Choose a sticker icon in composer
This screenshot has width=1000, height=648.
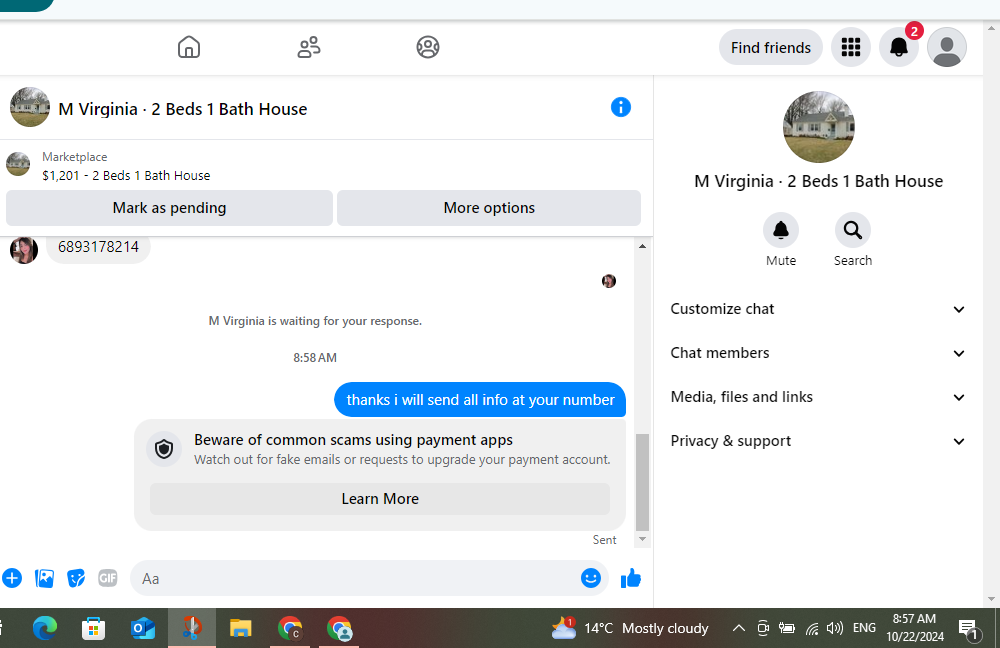(x=76, y=578)
